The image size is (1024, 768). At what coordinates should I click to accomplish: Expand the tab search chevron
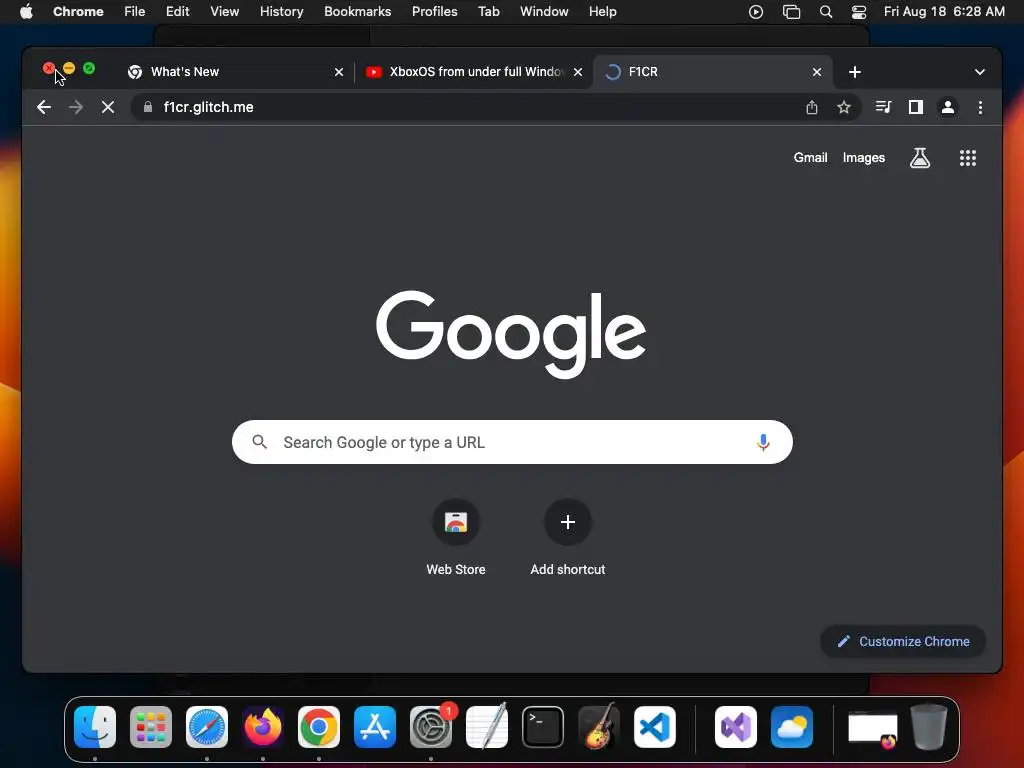point(979,72)
